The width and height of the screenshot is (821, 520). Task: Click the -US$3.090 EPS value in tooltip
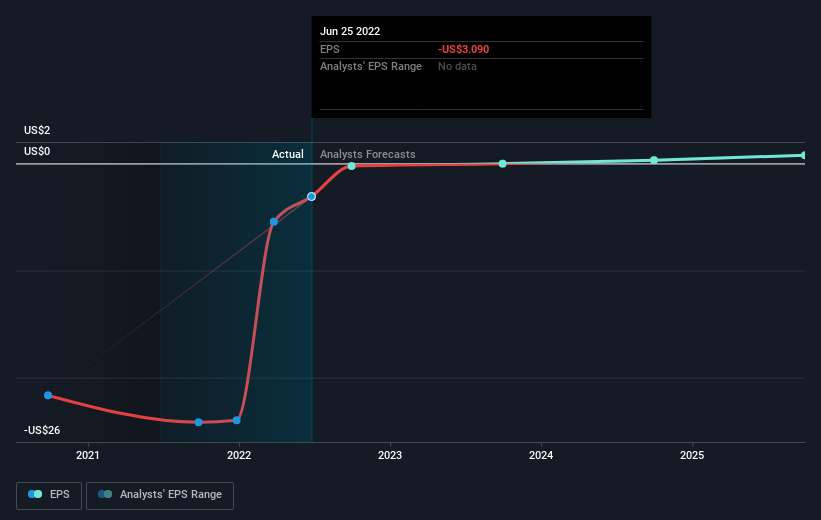click(463, 49)
